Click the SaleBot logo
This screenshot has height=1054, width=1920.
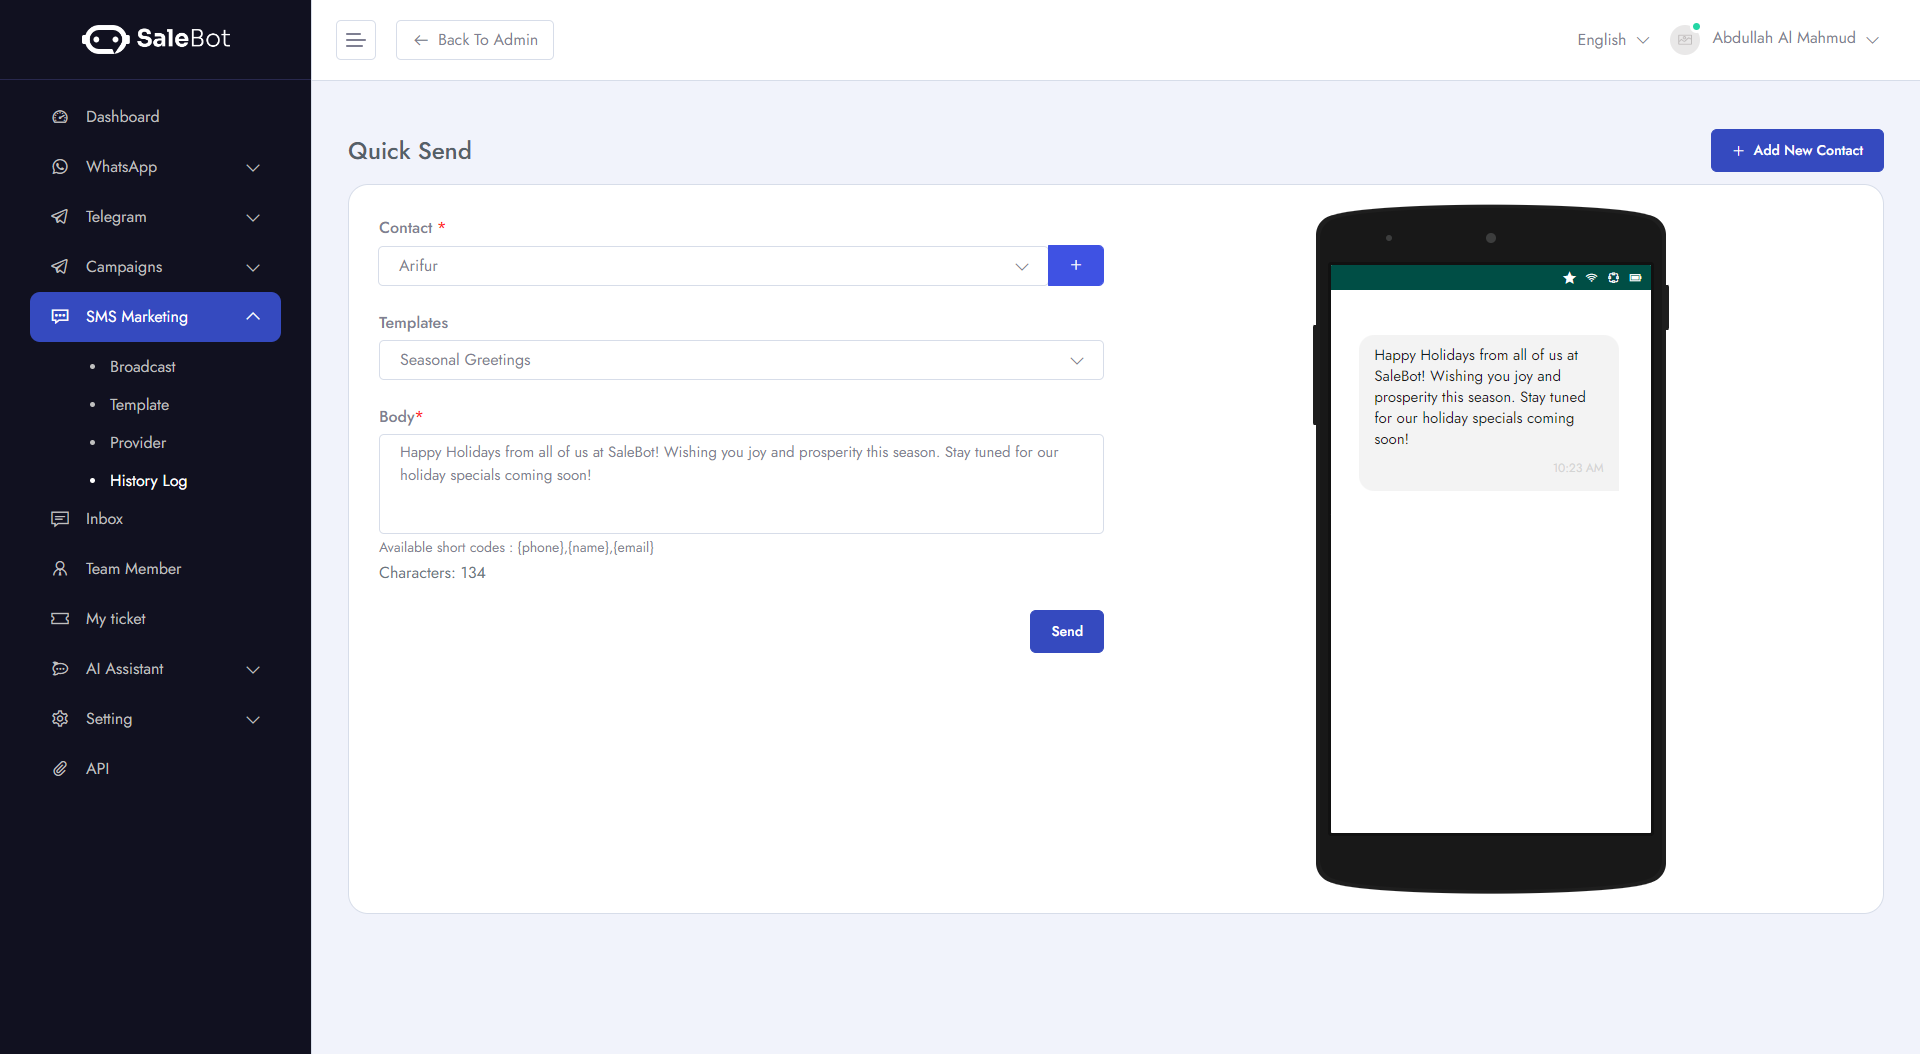pos(156,39)
